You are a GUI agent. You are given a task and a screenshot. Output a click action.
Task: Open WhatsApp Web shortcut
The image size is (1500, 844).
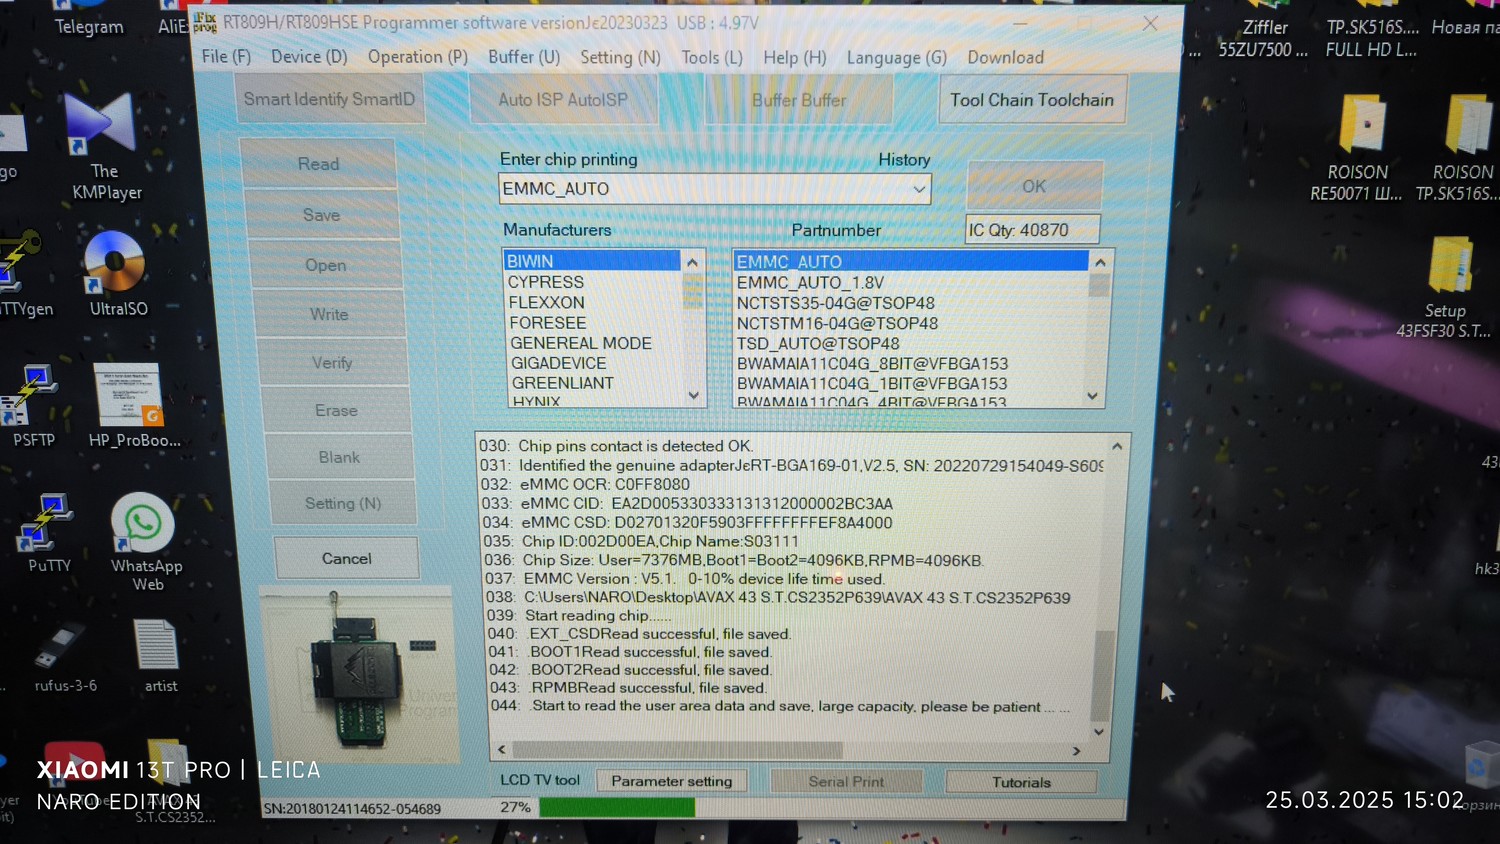(x=146, y=542)
